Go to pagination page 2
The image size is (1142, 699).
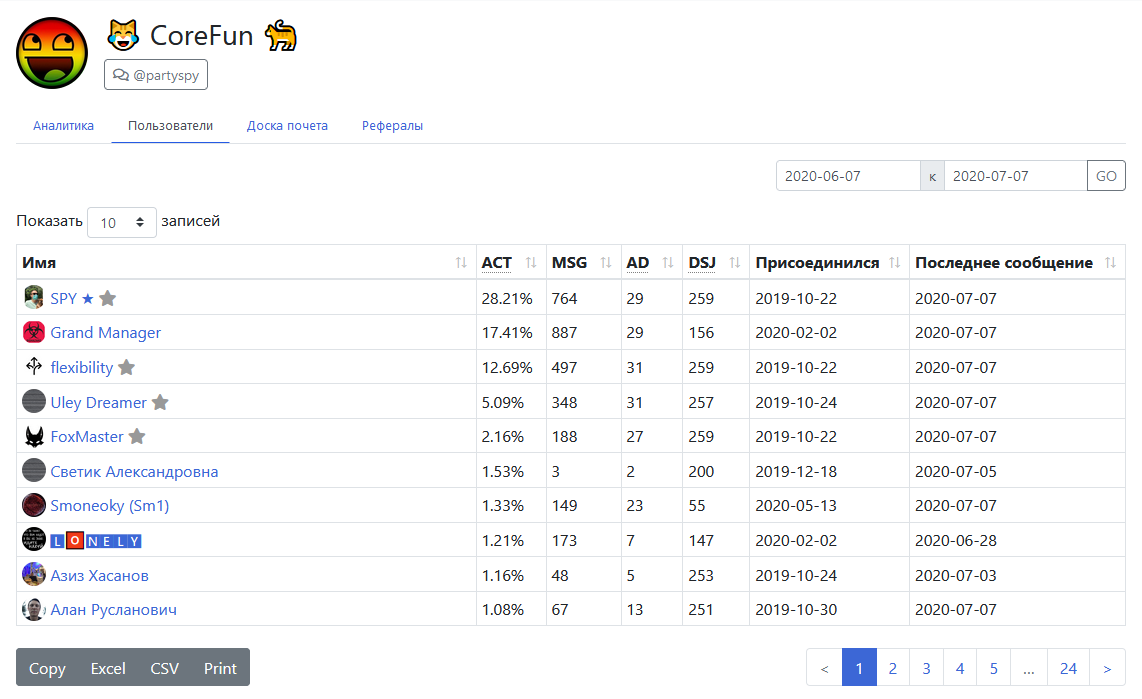coord(893,668)
